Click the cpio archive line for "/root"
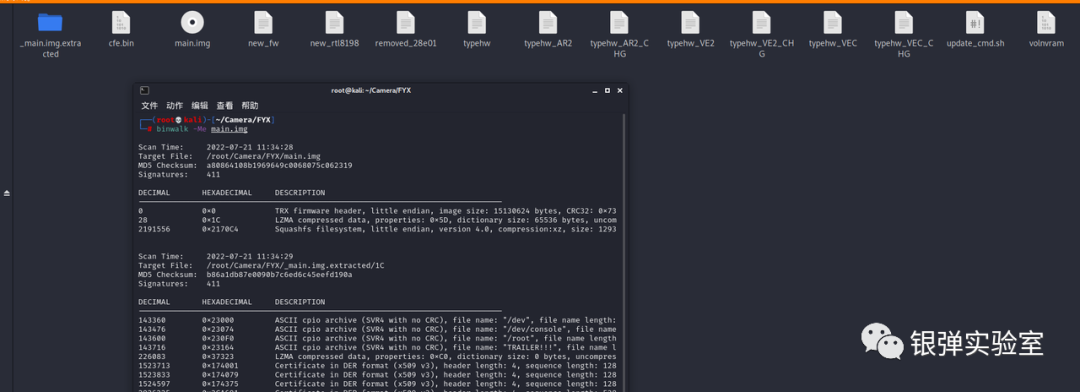The height and width of the screenshot is (392, 1080). (x=377, y=338)
